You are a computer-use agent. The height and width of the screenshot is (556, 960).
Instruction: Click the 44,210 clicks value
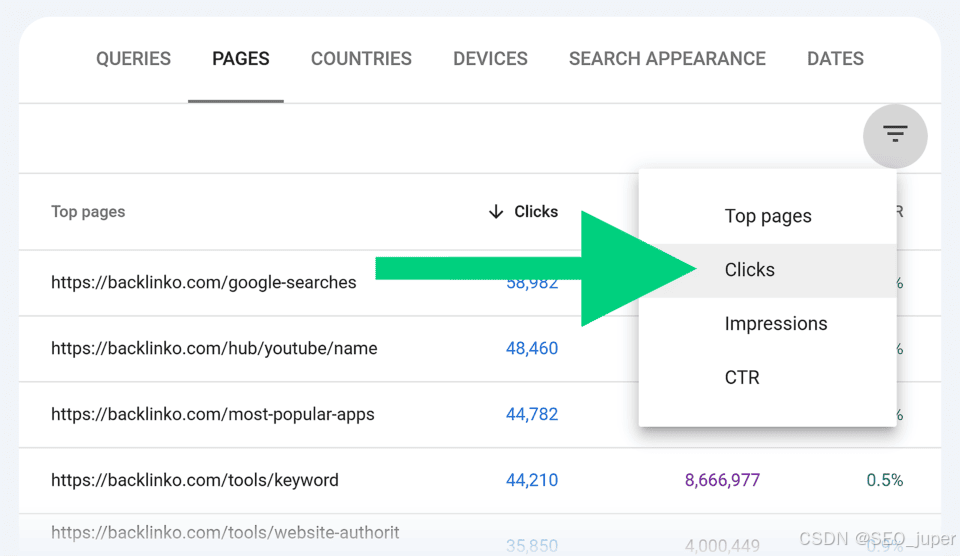(532, 480)
